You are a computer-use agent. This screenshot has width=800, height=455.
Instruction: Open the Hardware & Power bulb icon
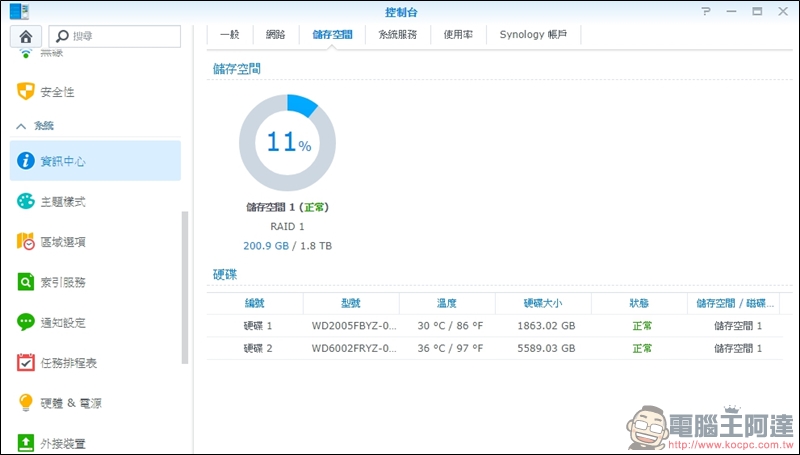pyautogui.click(x=26, y=402)
